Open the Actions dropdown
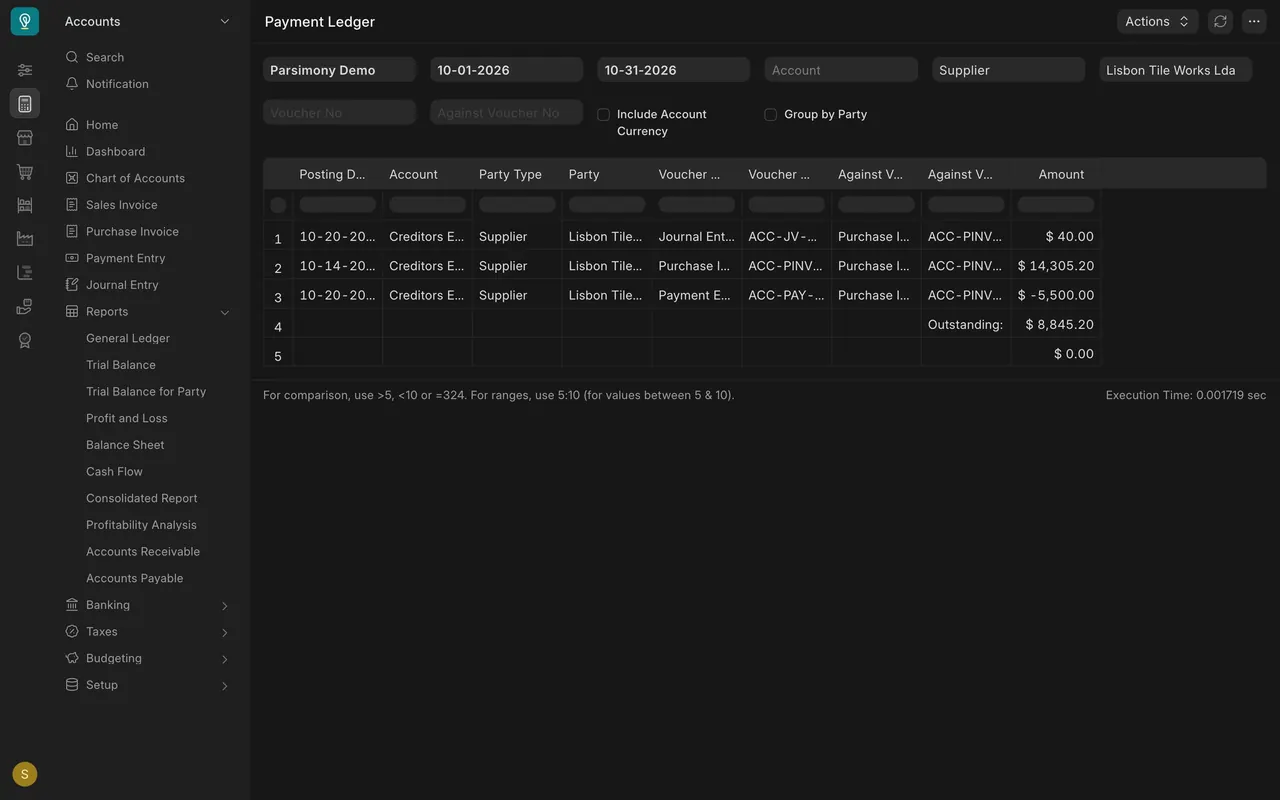The height and width of the screenshot is (800, 1280). [x=1157, y=21]
